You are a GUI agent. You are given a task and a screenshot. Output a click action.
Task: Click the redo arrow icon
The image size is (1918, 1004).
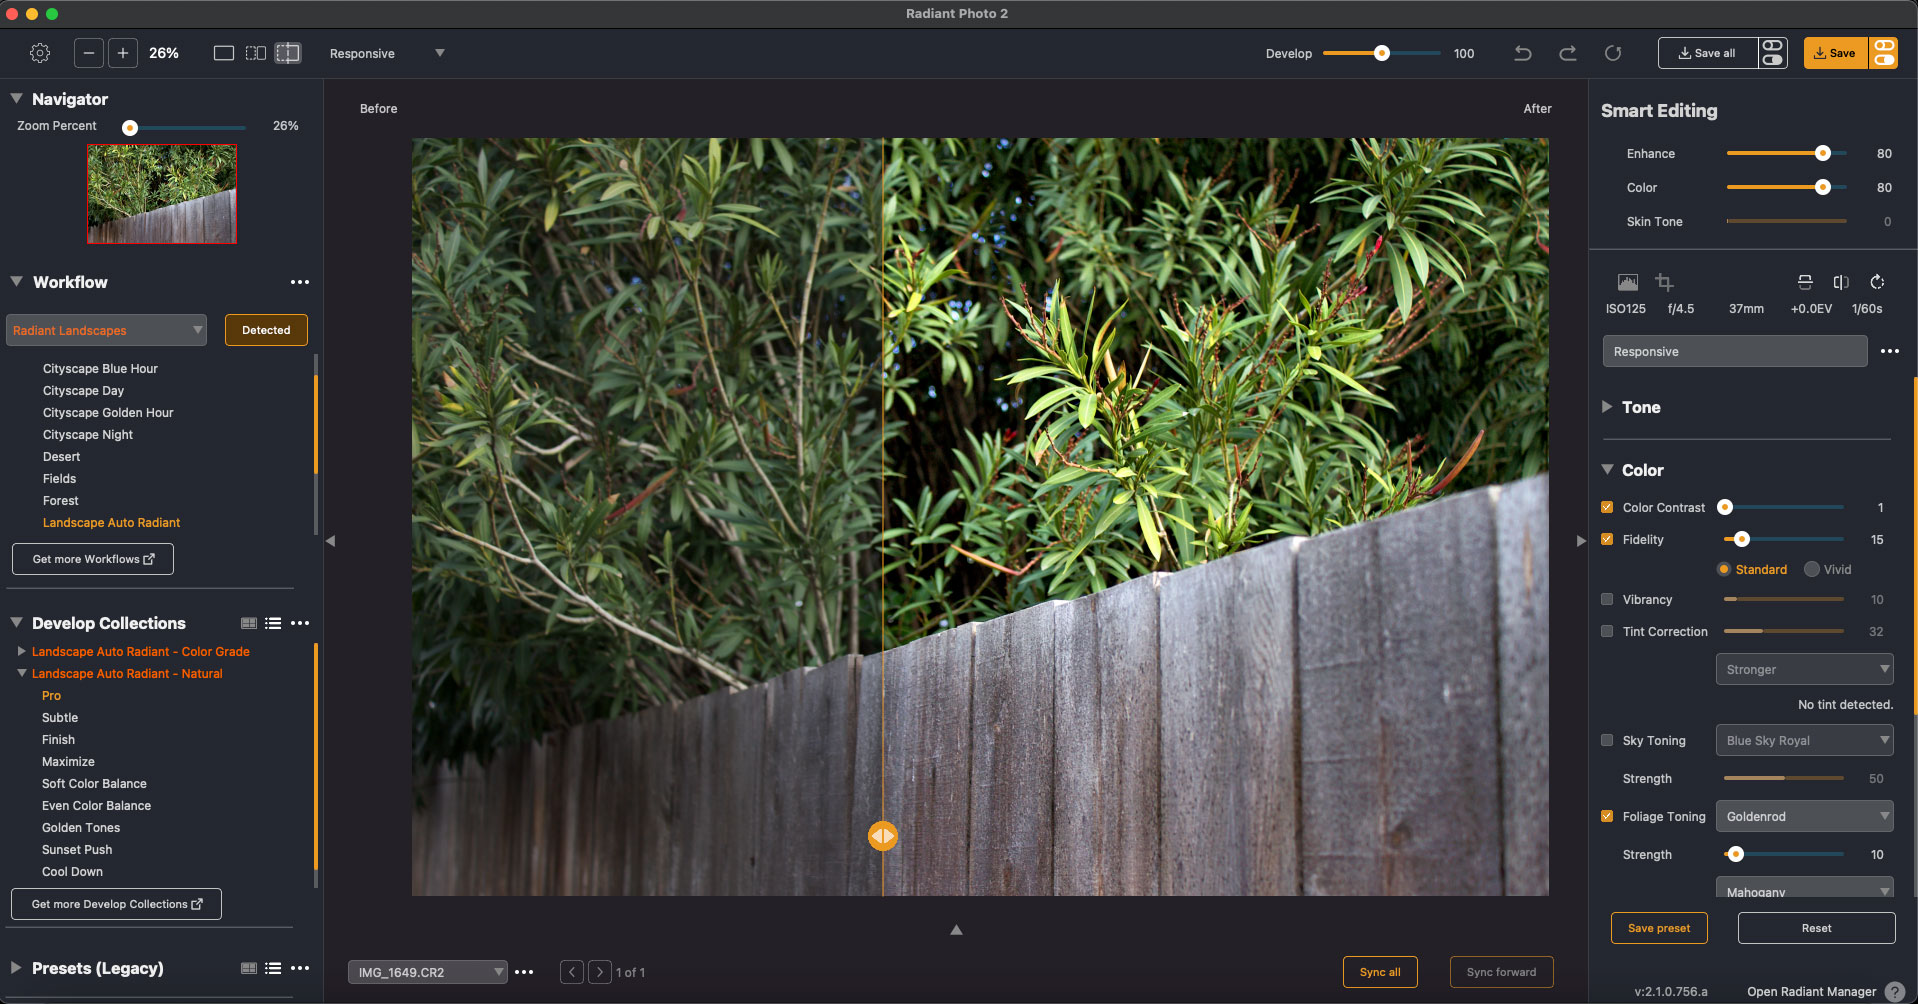(x=1568, y=53)
